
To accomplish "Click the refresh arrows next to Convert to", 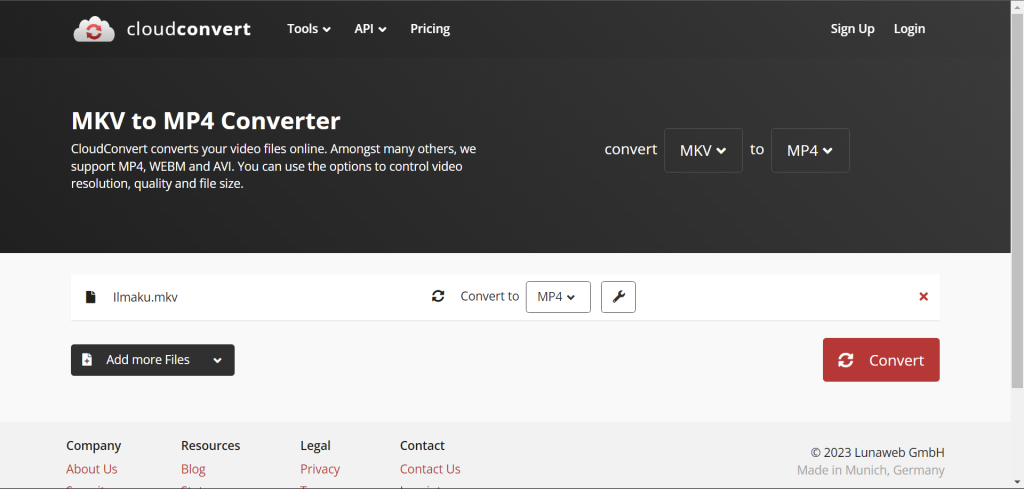I will coord(438,297).
